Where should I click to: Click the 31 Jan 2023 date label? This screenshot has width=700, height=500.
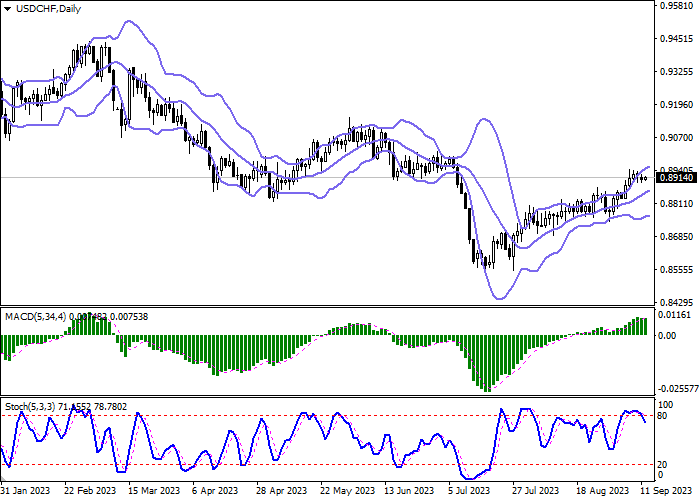click(26, 490)
